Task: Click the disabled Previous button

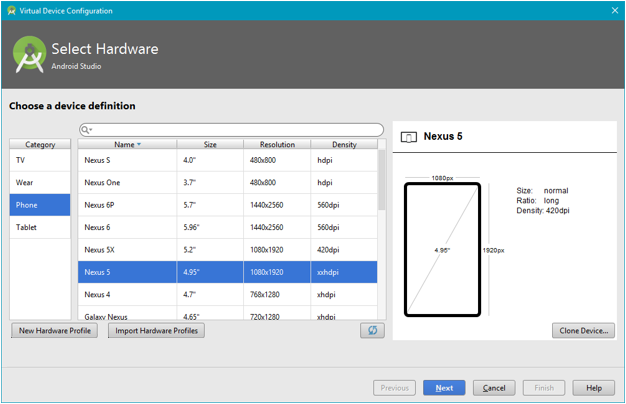Action: (x=394, y=388)
